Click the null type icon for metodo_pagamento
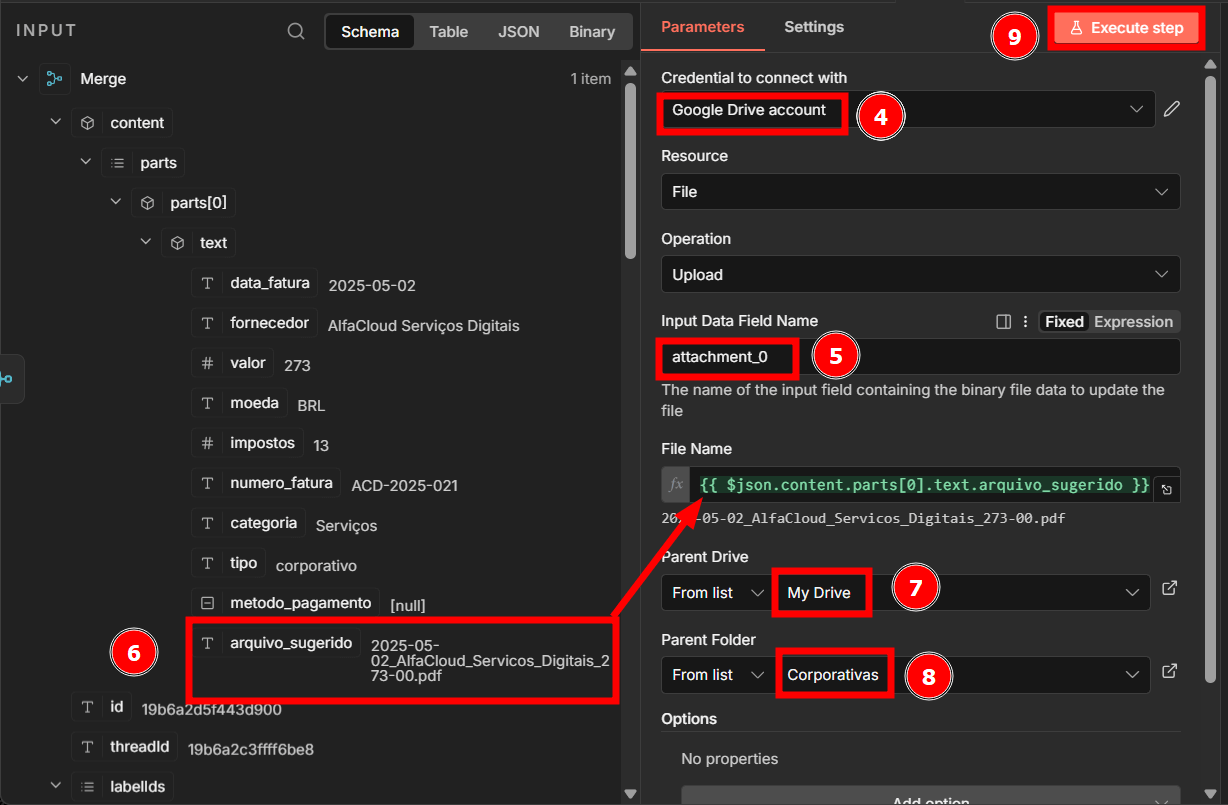Image resolution: width=1228 pixels, height=805 pixels. point(207,603)
